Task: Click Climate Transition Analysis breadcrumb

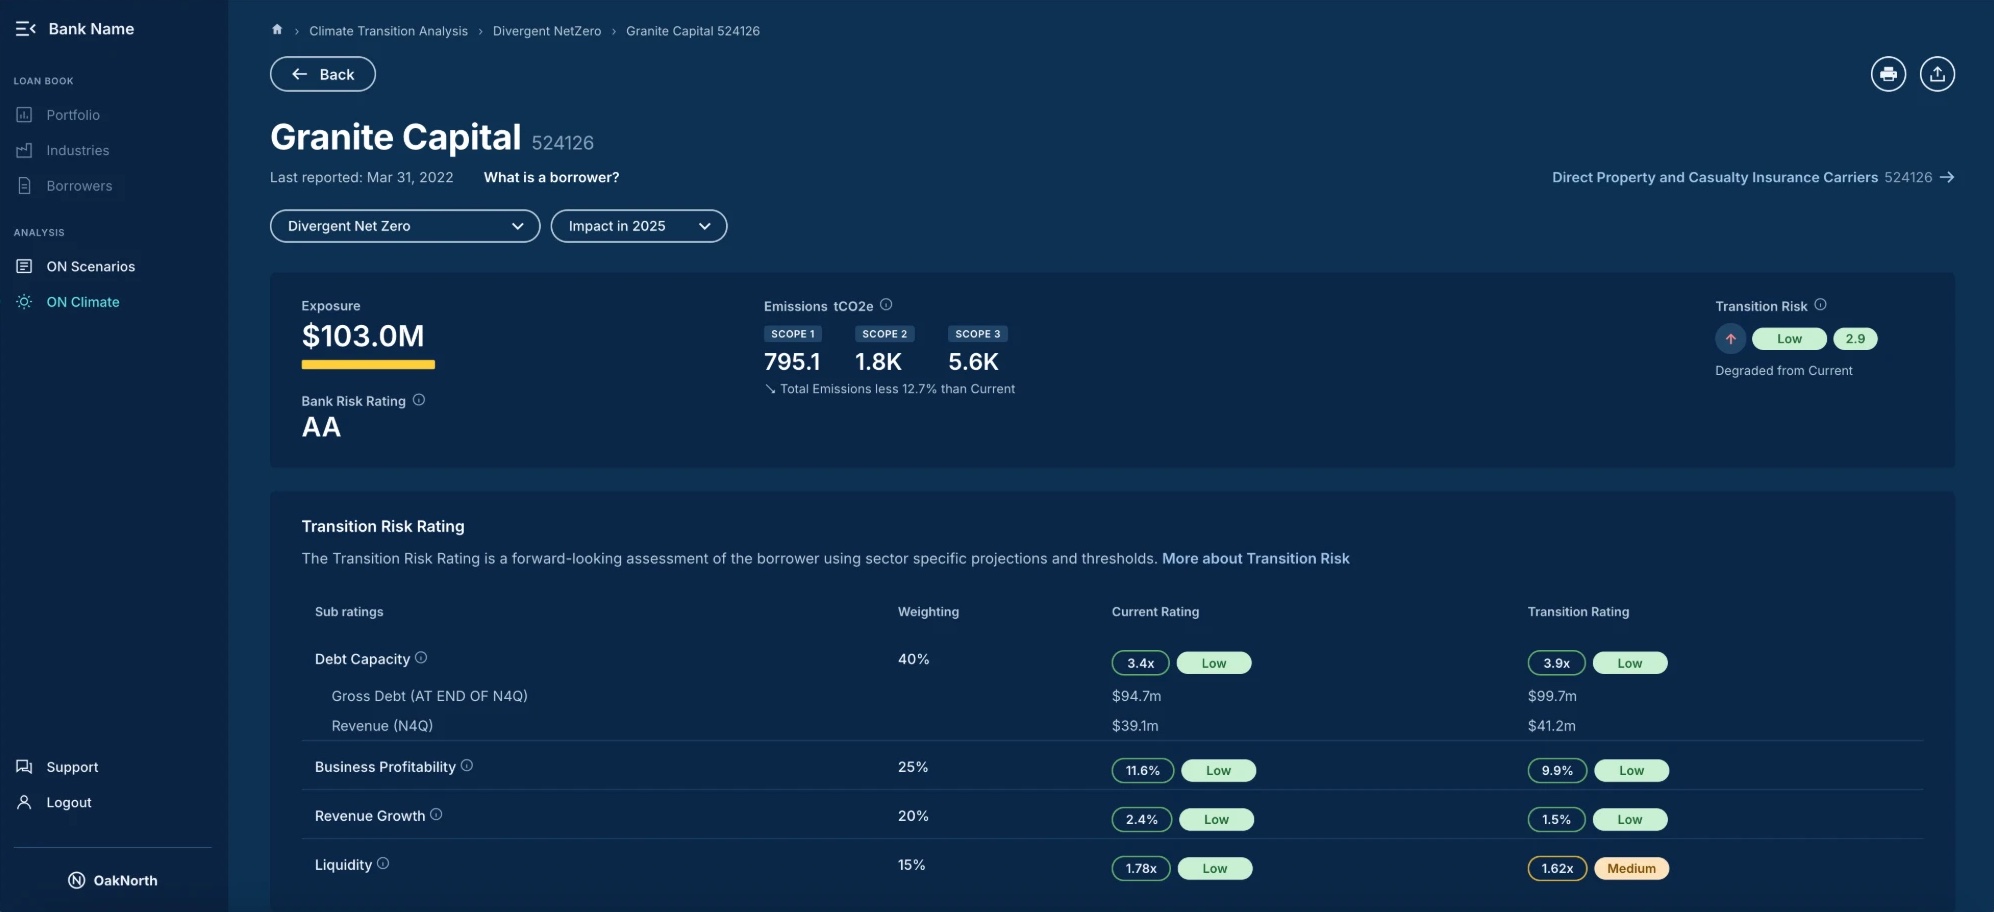Action: [388, 31]
